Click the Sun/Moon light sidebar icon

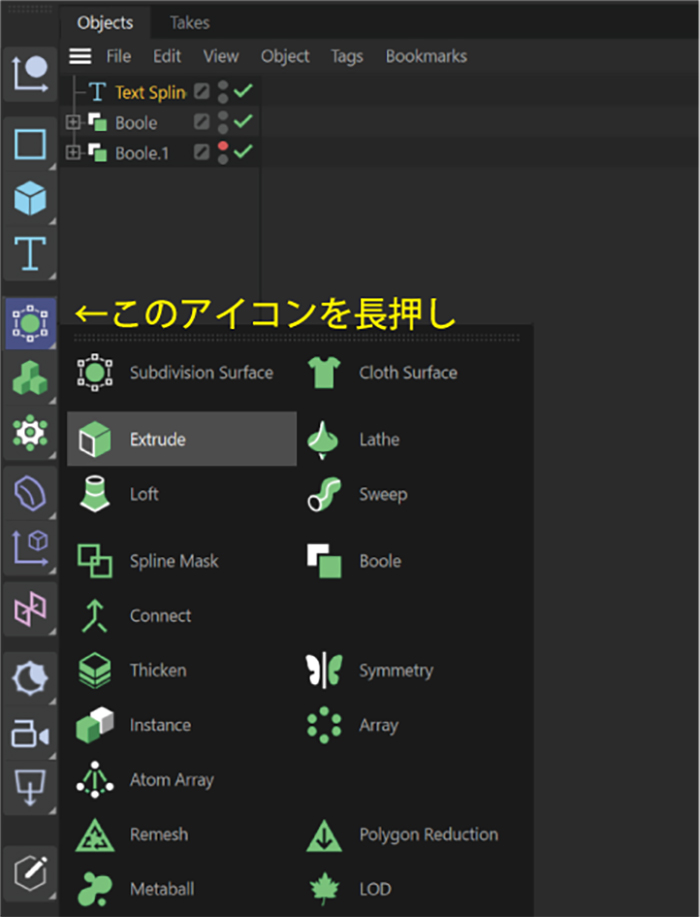click(x=30, y=678)
